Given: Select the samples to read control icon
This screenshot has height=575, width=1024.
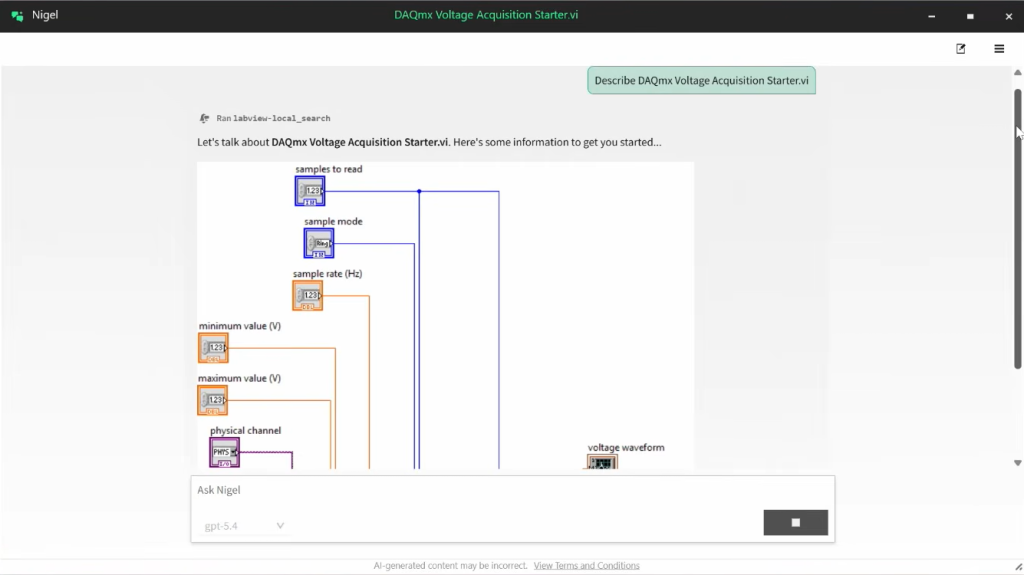Looking at the screenshot, I should click(310, 191).
